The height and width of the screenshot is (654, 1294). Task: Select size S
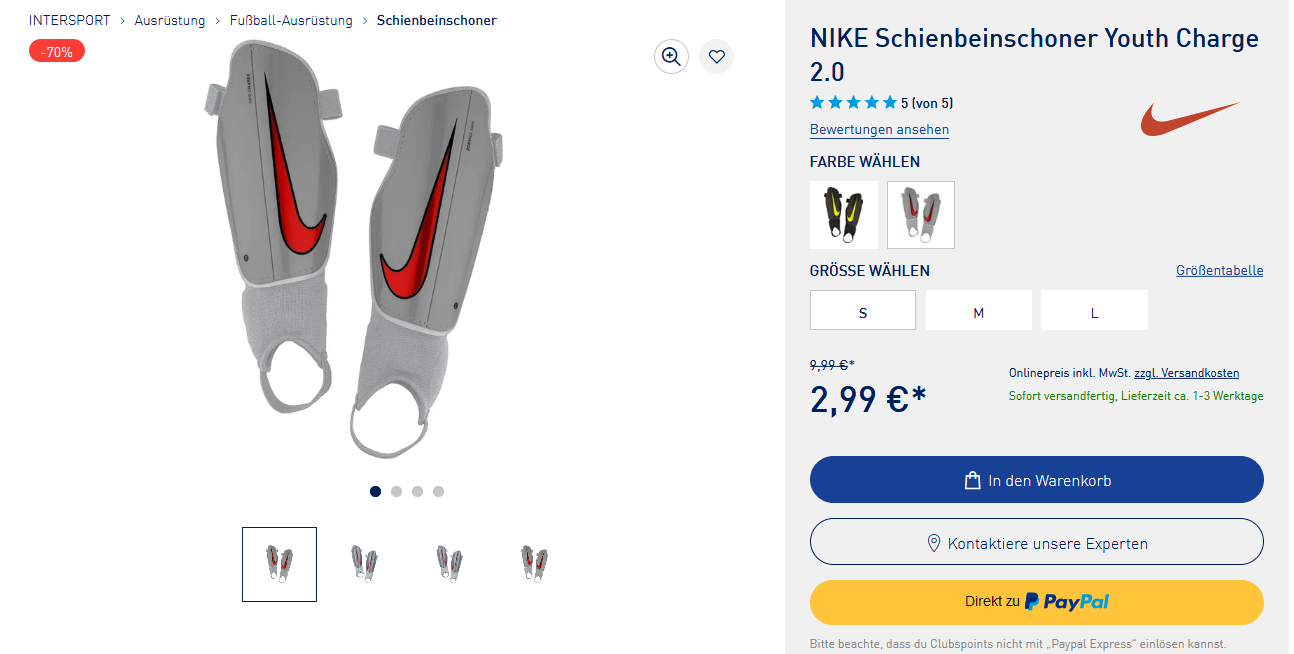(x=862, y=311)
